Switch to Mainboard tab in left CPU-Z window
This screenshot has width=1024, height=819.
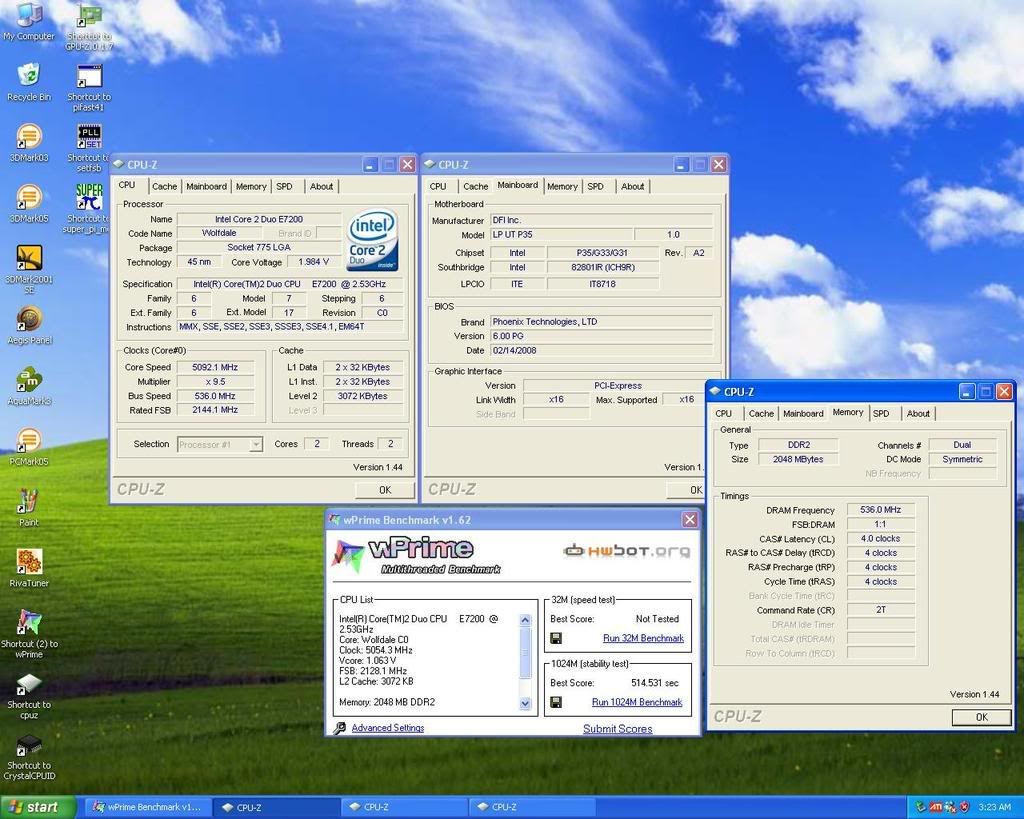point(206,186)
